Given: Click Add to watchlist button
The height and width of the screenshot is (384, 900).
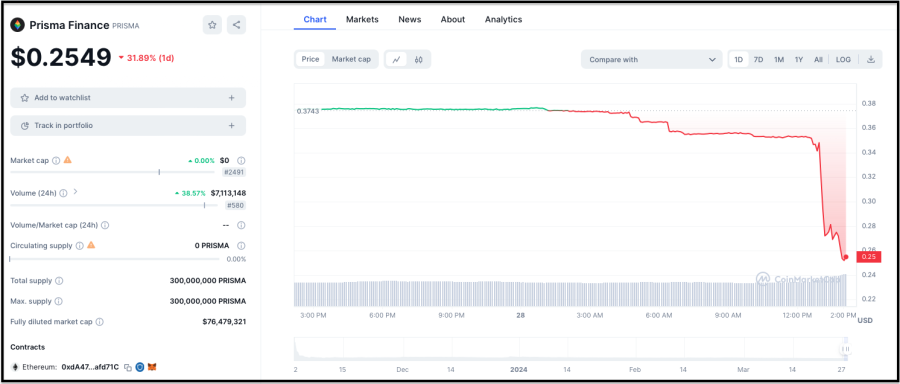Looking at the screenshot, I should 128,98.
